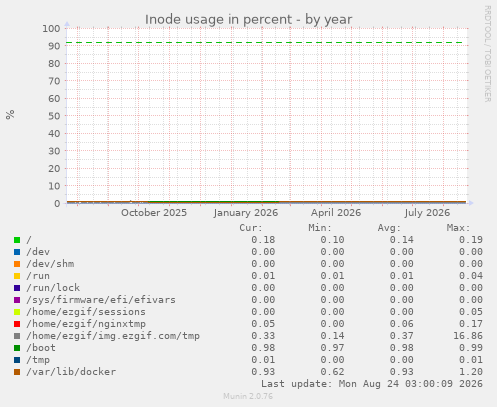Click the '%' y-axis unit label
Image resolution: width=497 pixels, height=407 pixels.
tap(10, 115)
